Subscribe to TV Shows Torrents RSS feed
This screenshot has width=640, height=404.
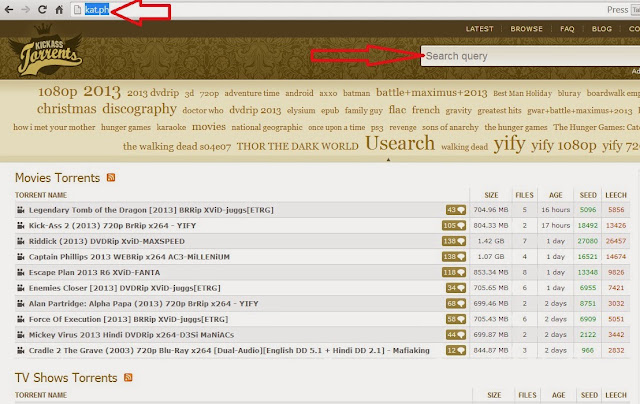[x=128, y=377]
